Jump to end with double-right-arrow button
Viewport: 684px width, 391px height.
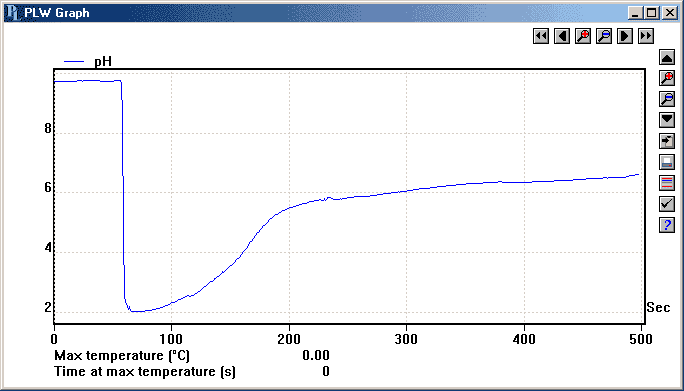[x=646, y=36]
